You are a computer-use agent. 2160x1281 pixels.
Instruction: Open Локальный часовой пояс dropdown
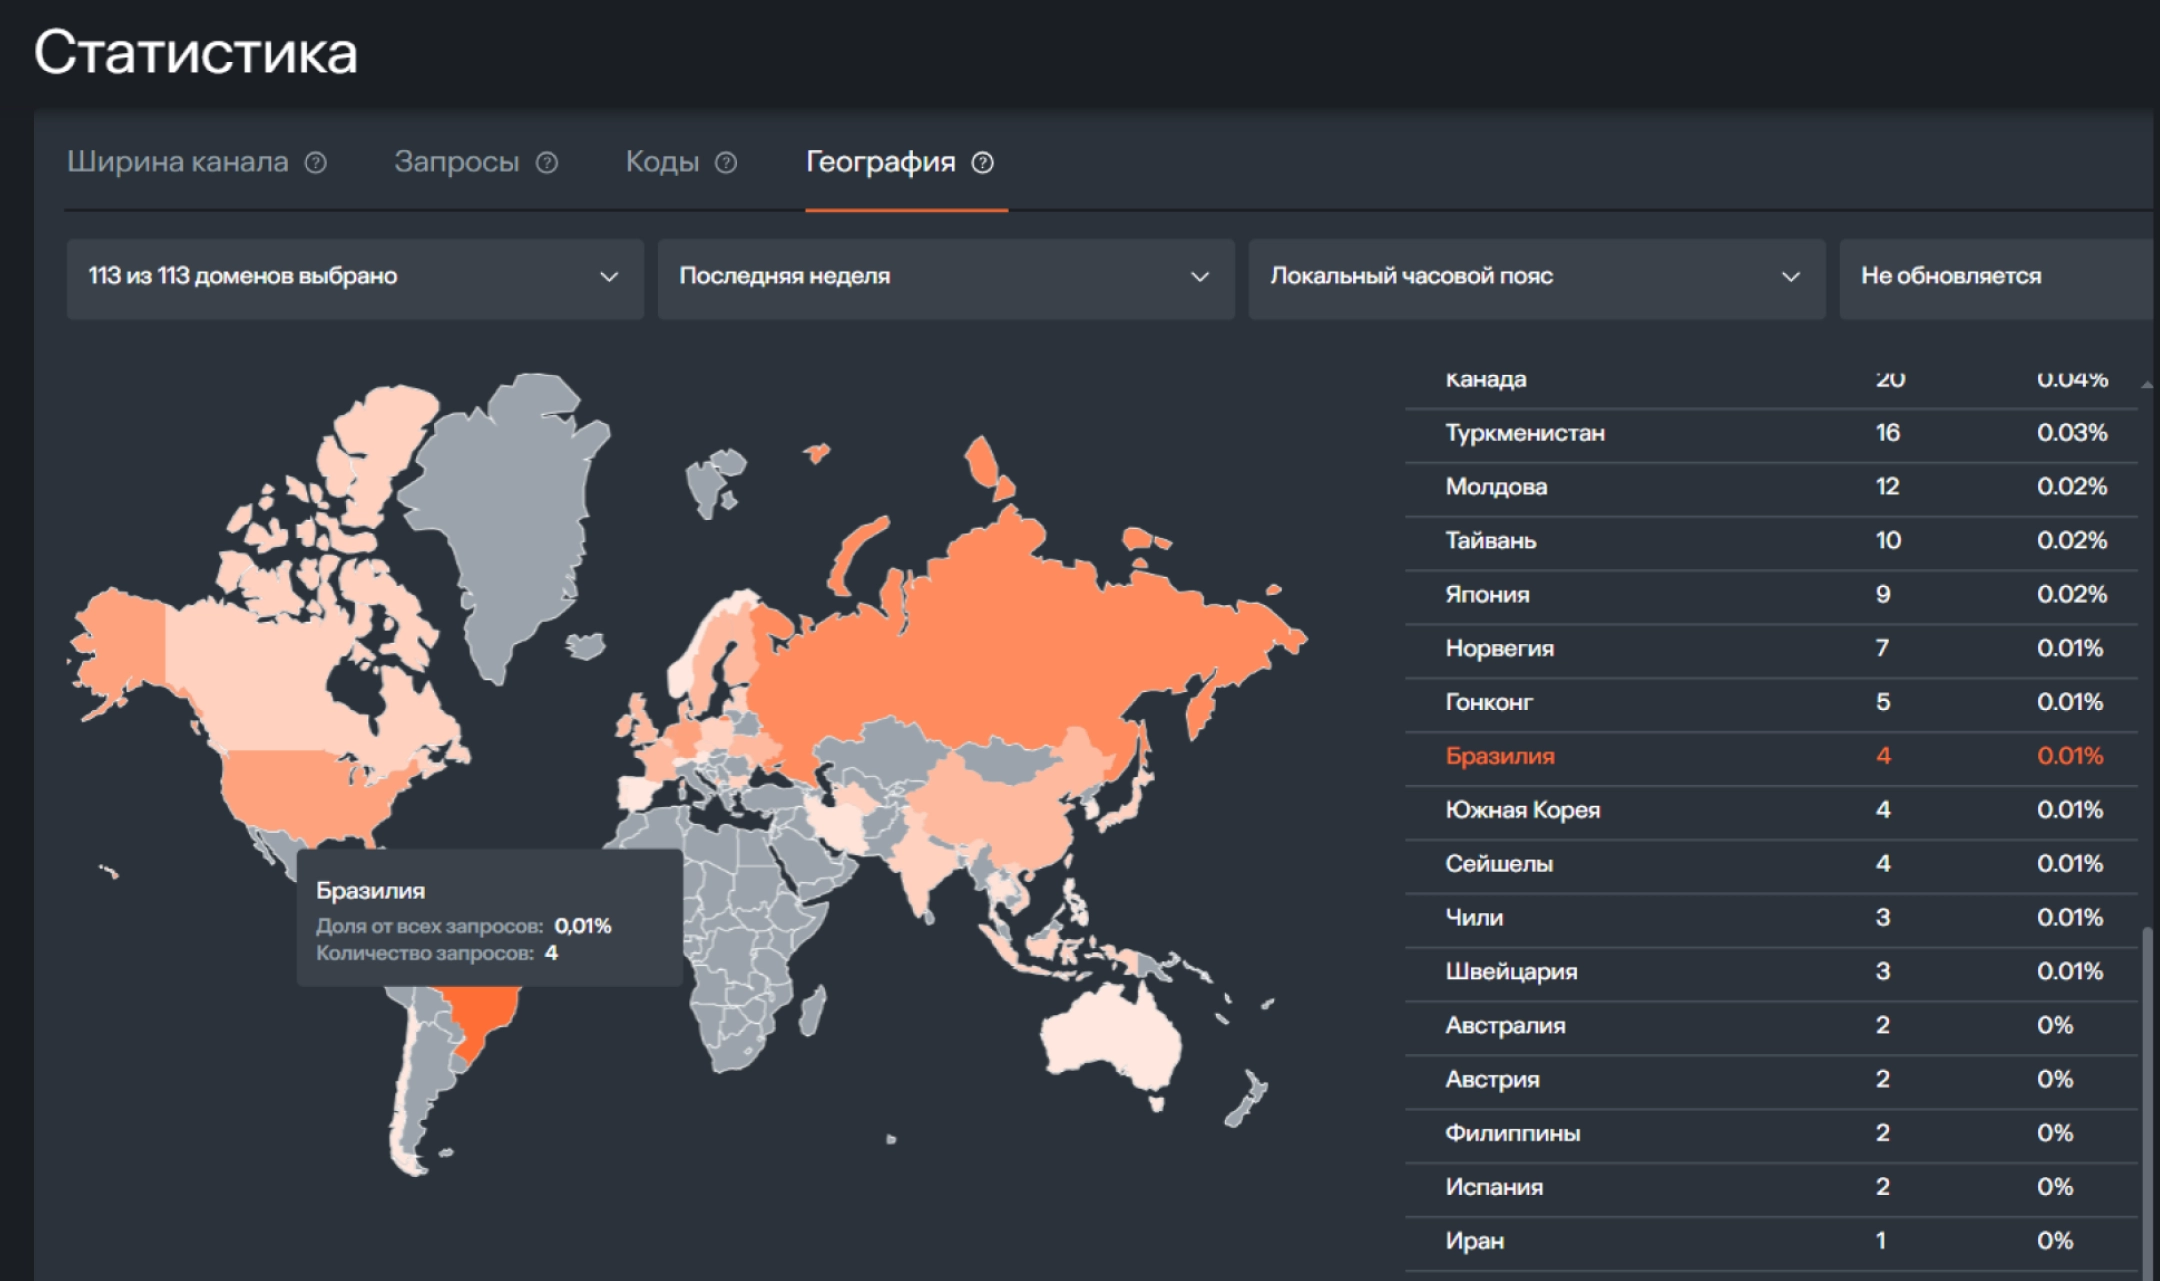1537,277
